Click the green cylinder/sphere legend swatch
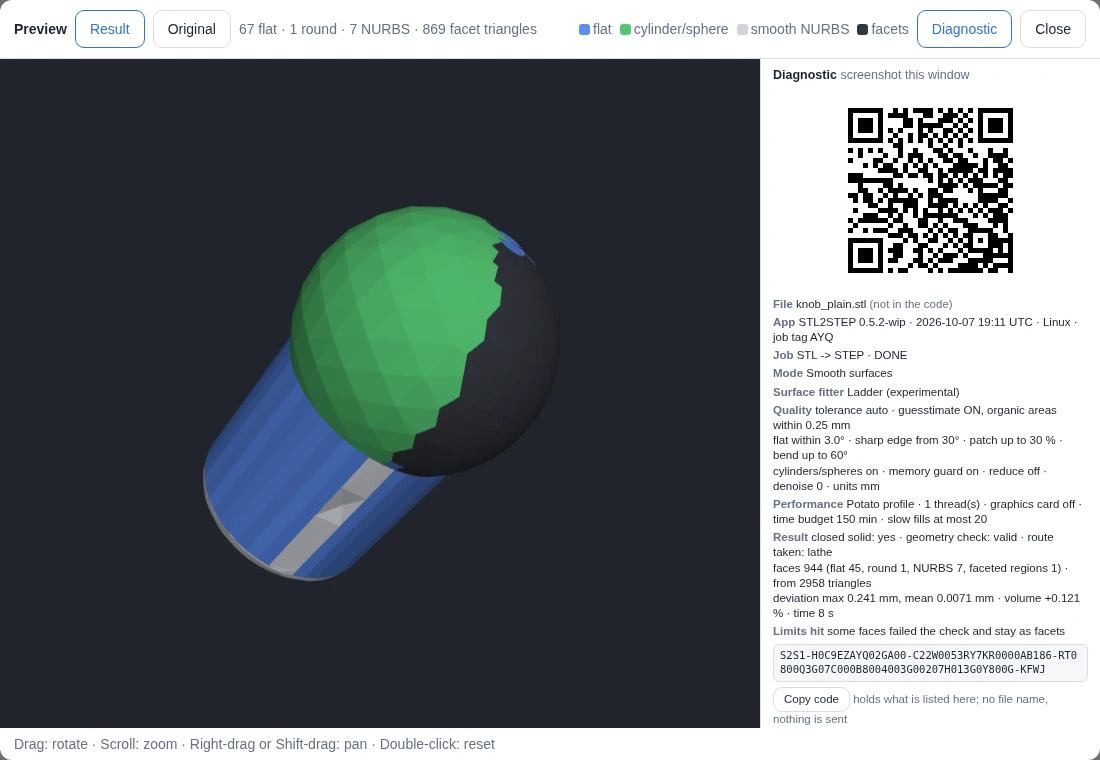This screenshot has width=1100, height=760. point(625,29)
